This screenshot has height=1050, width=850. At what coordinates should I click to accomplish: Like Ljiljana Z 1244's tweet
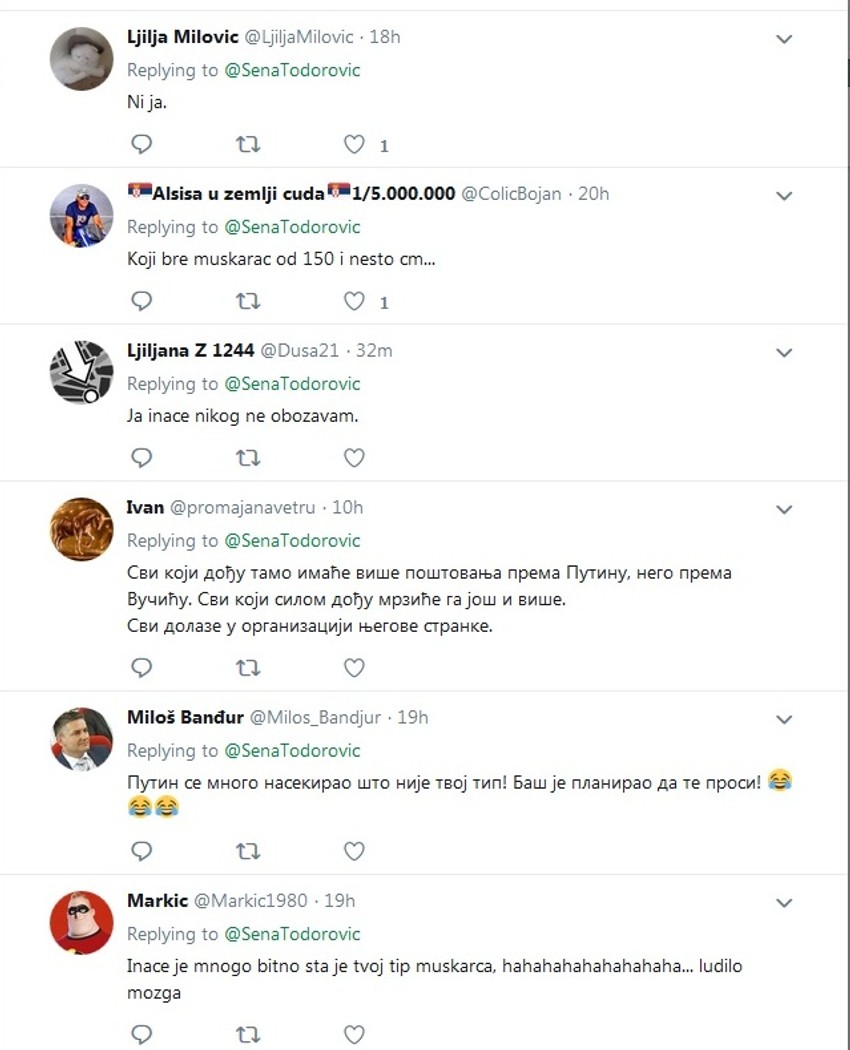pos(354,458)
